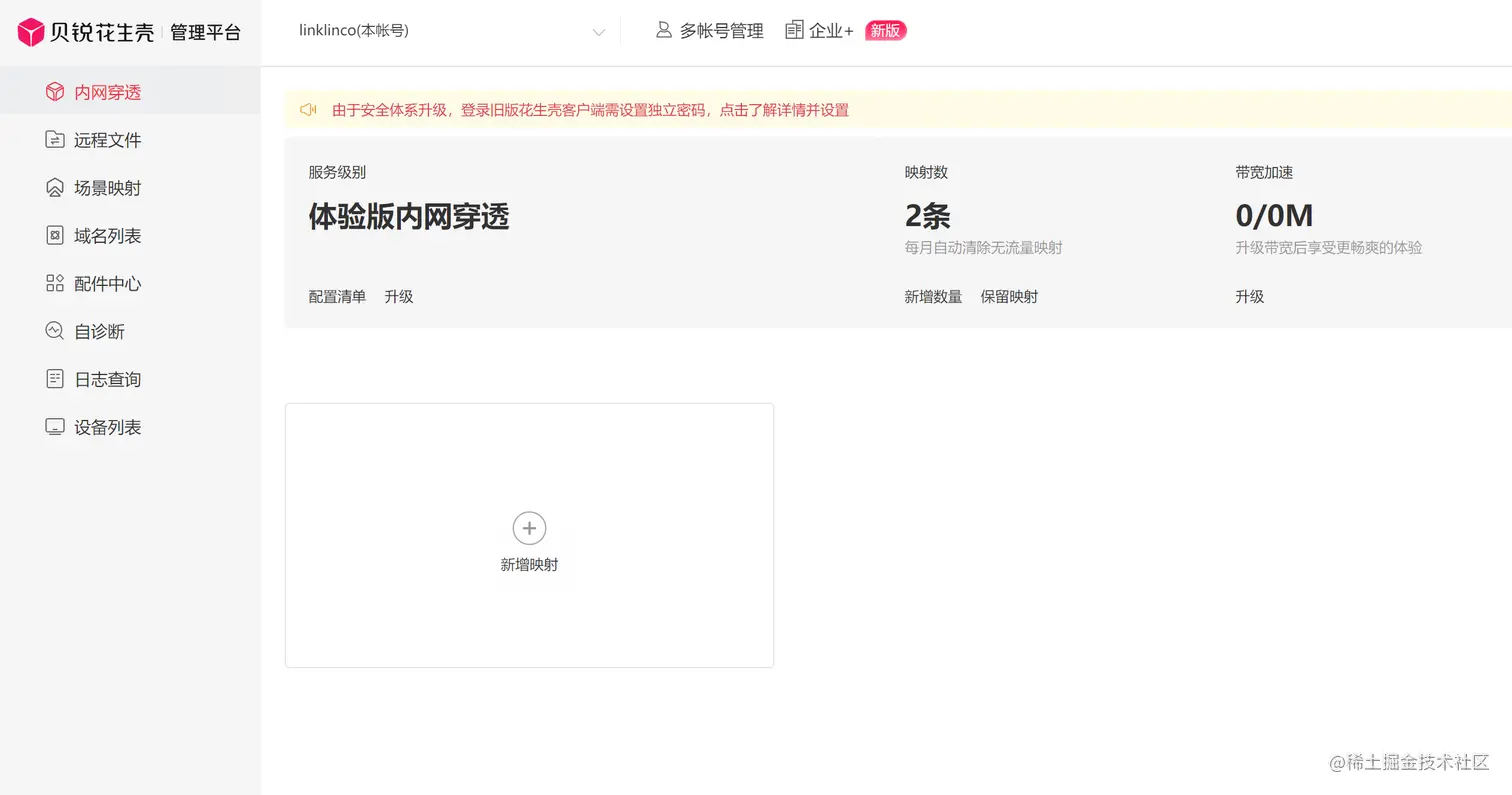1512x795 pixels.
Task: Click the 日志查询 document icon
Action: (x=55, y=379)
